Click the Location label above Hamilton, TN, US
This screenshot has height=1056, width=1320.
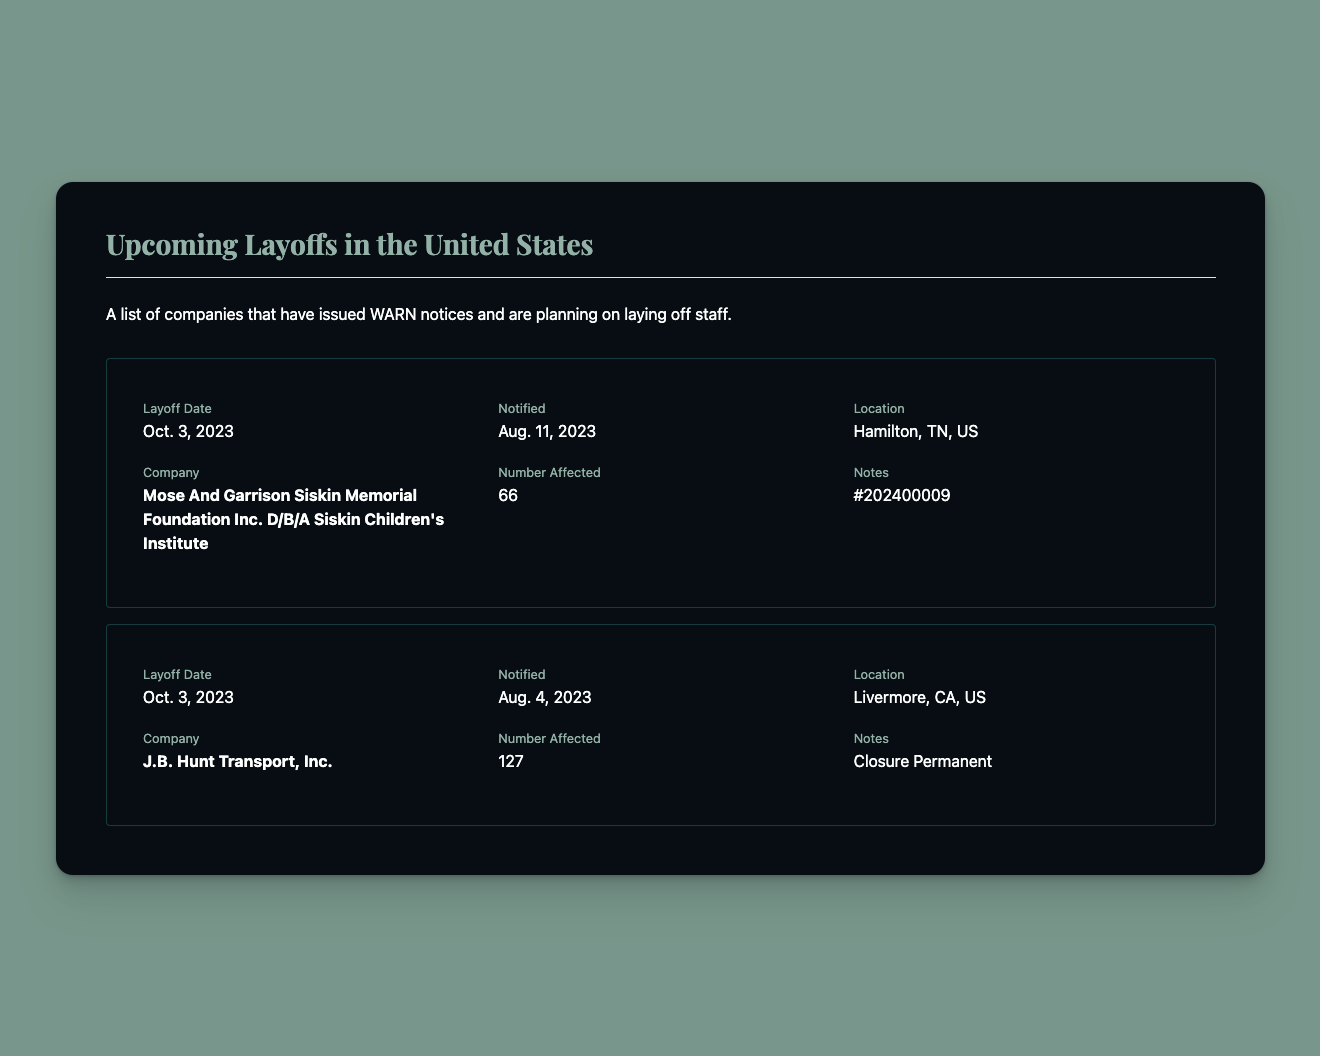point(879,408)
